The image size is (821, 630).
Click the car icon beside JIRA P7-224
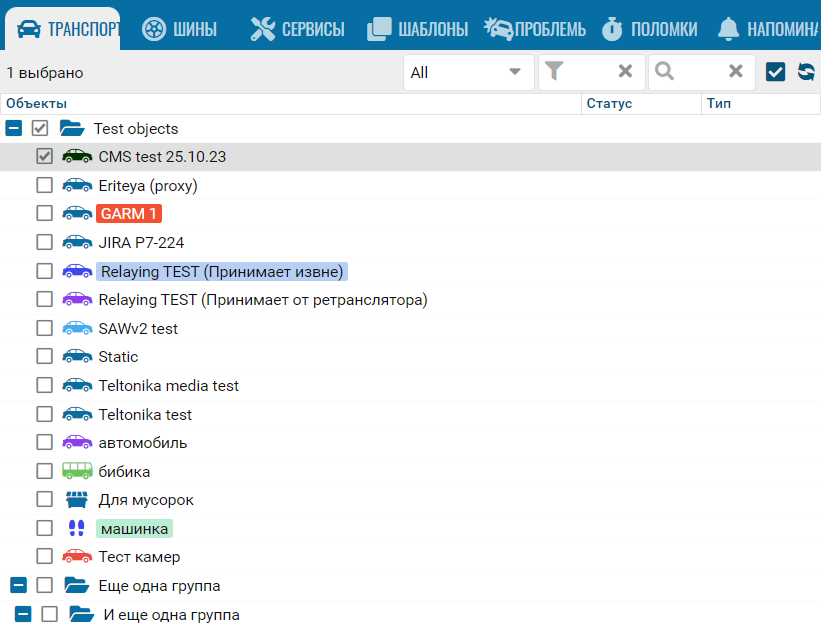(77, 242)
